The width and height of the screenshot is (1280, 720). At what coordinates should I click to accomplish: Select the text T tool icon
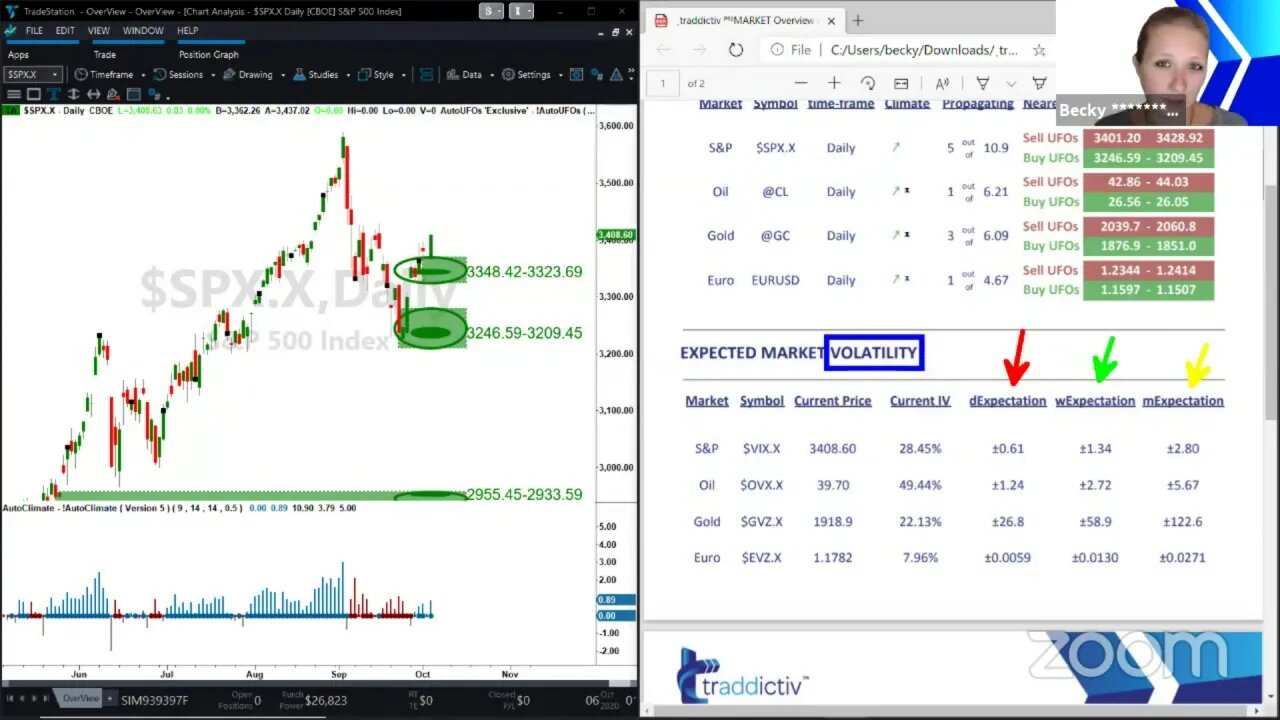pyautogui.click(x=52, y=95)
